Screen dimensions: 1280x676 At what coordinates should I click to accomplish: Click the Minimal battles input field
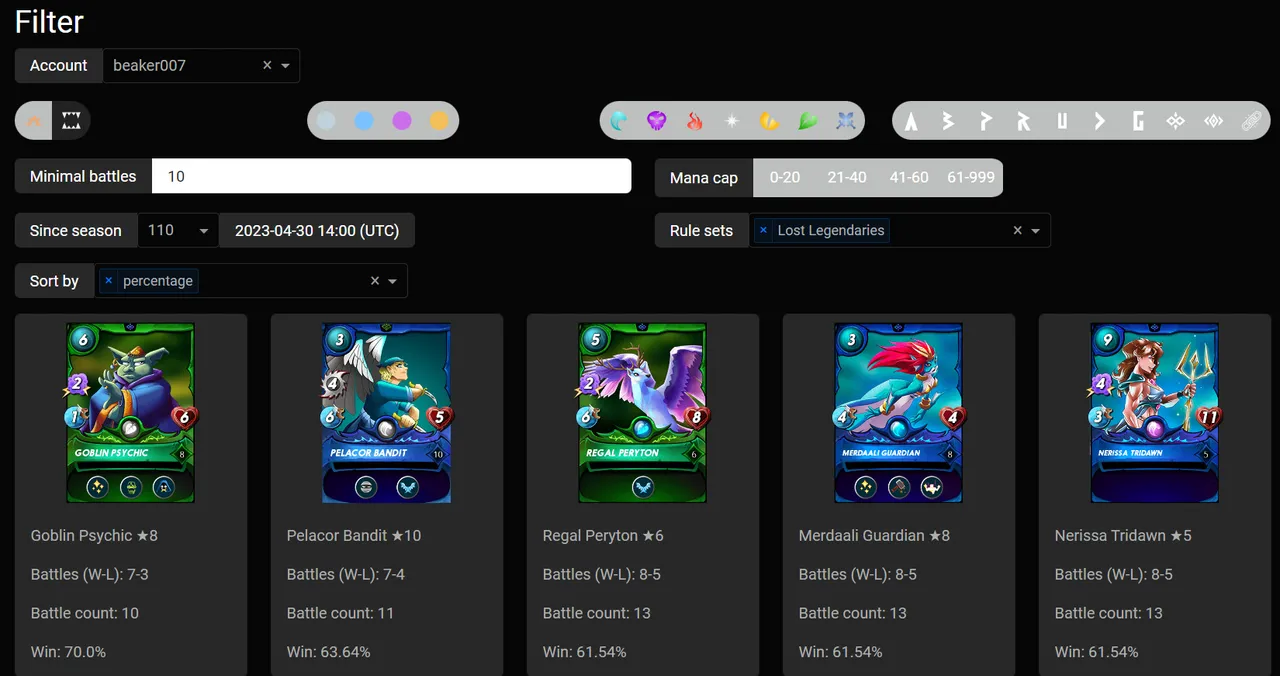(x=391, y=176)
